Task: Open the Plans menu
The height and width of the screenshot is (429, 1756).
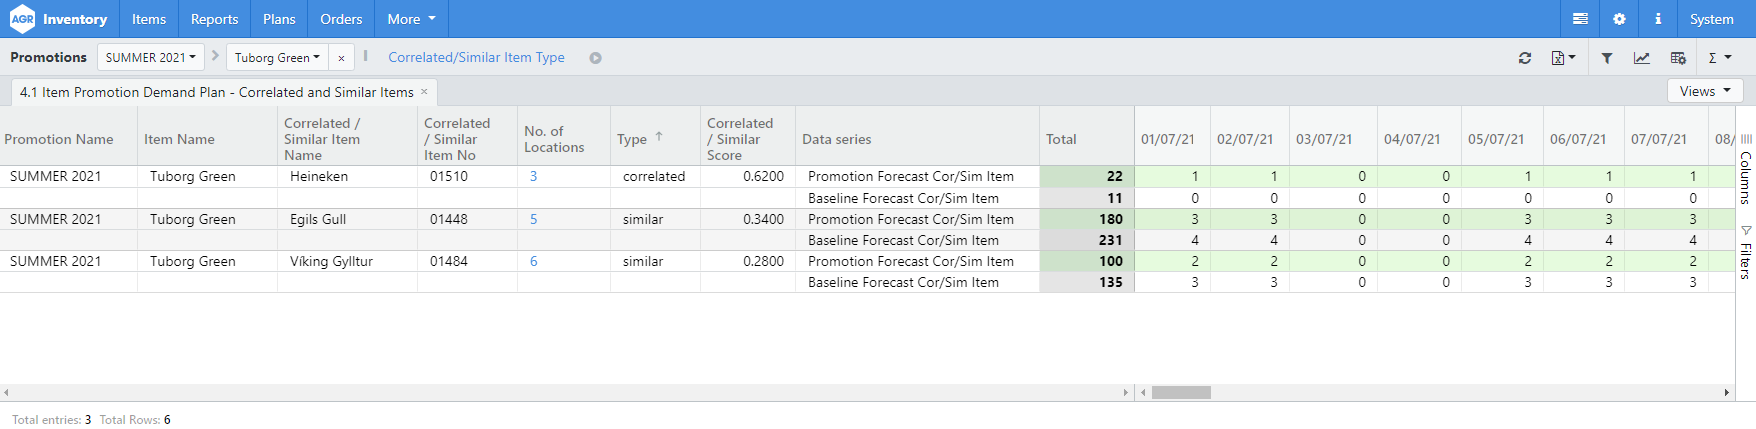Action: tap(279, 19)
